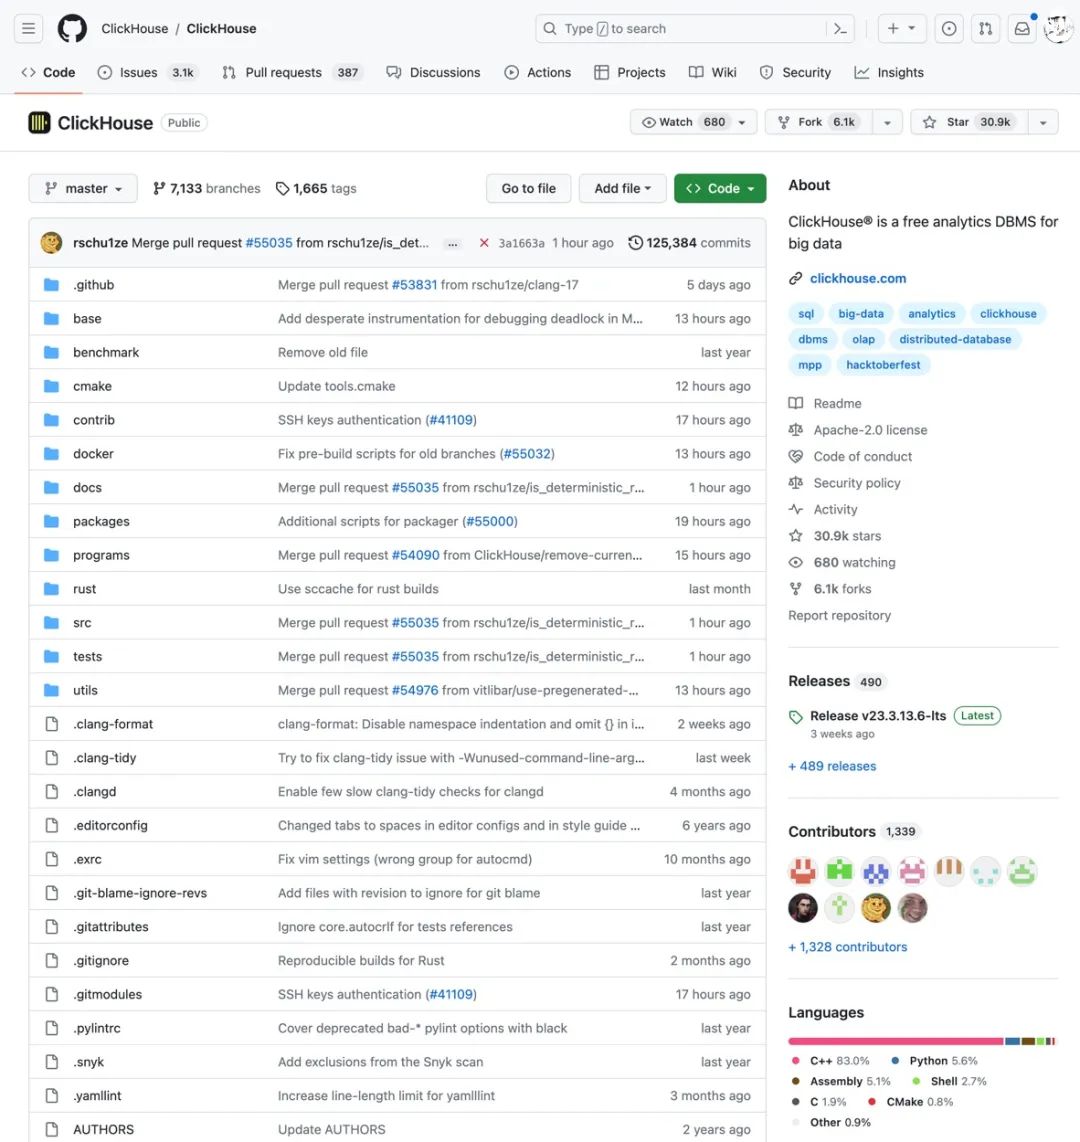
Task: Expand the Add file dropdown
Action: tap(622, 189)
